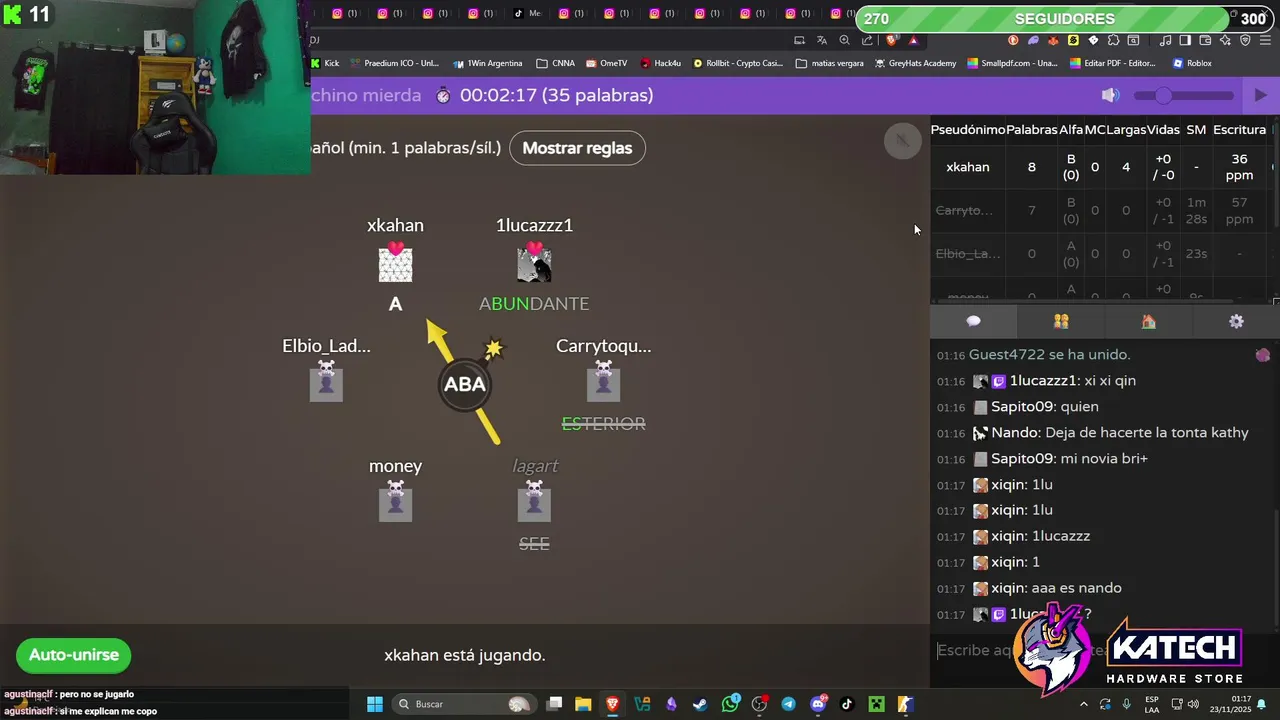Click the chat message input field
Screen dimensions: 1280x720
1104,650
